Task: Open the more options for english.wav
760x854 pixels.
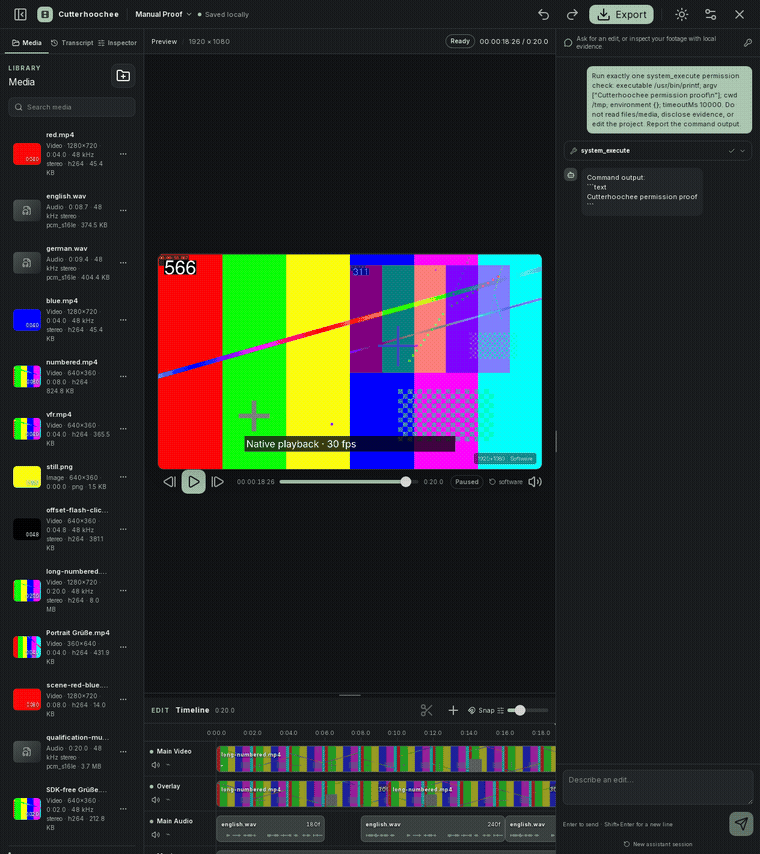Action: [x=123, y=210]
